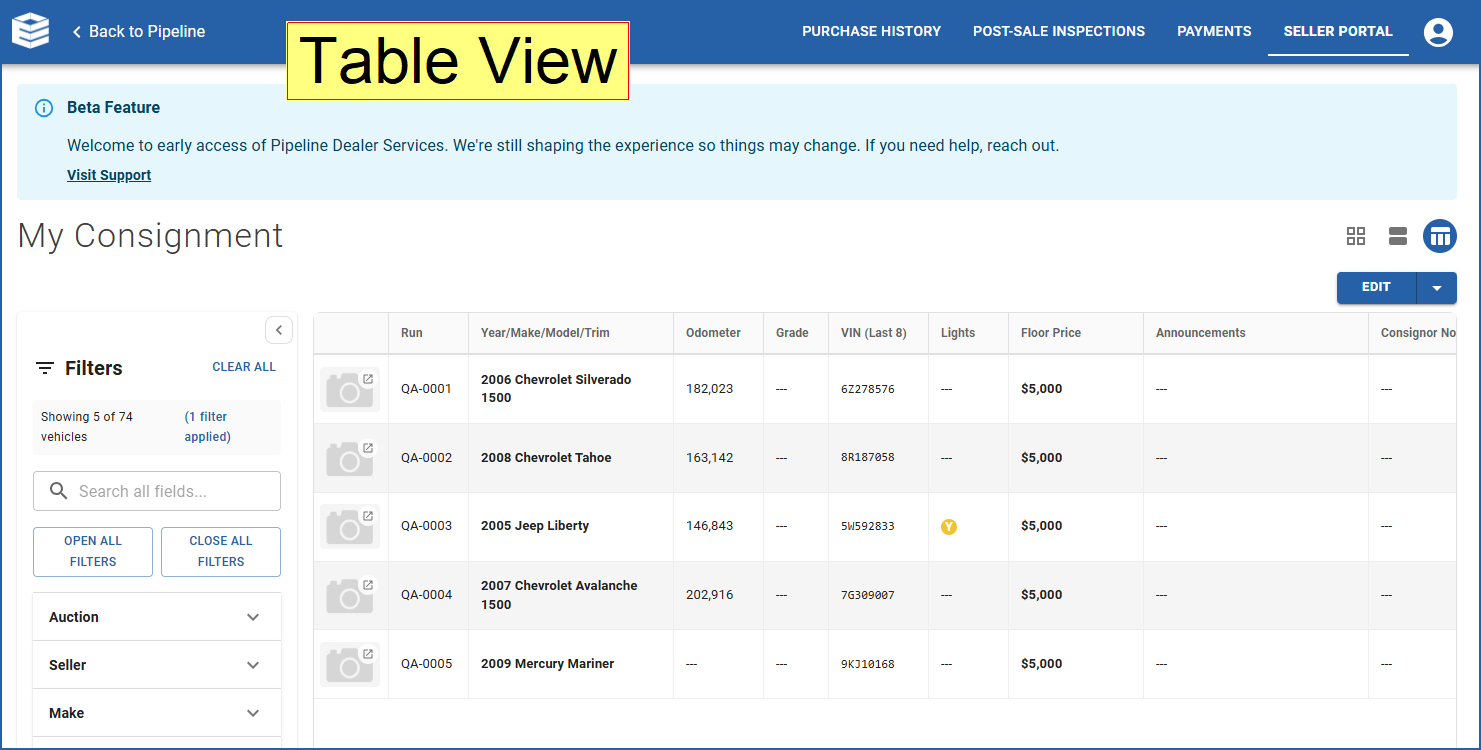The height and width of the screenshot is (750, 1481).
Task: Click floor price of Mercury Mariner
Action: [x=1042, y=664]
